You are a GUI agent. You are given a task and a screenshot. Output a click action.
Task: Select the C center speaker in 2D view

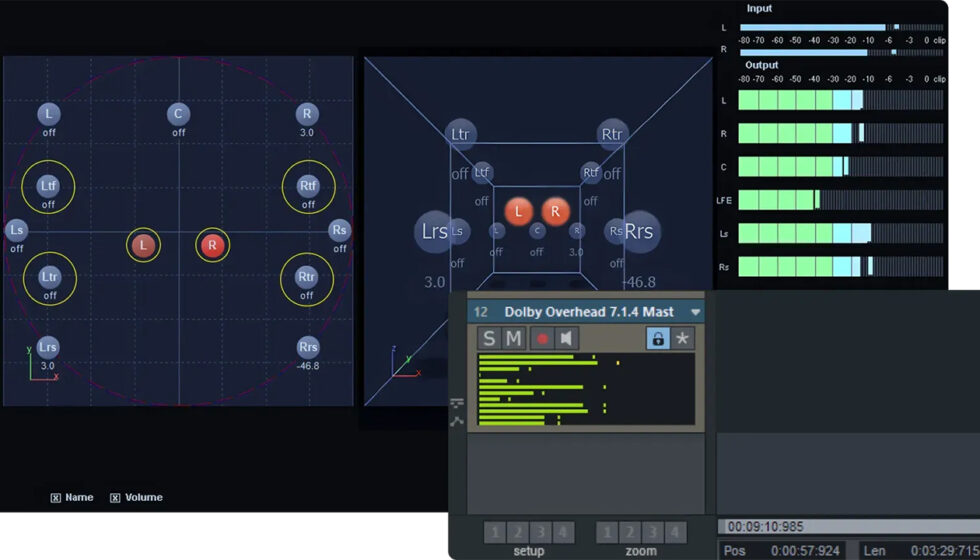pyautogui.click(x=178, y=114)
